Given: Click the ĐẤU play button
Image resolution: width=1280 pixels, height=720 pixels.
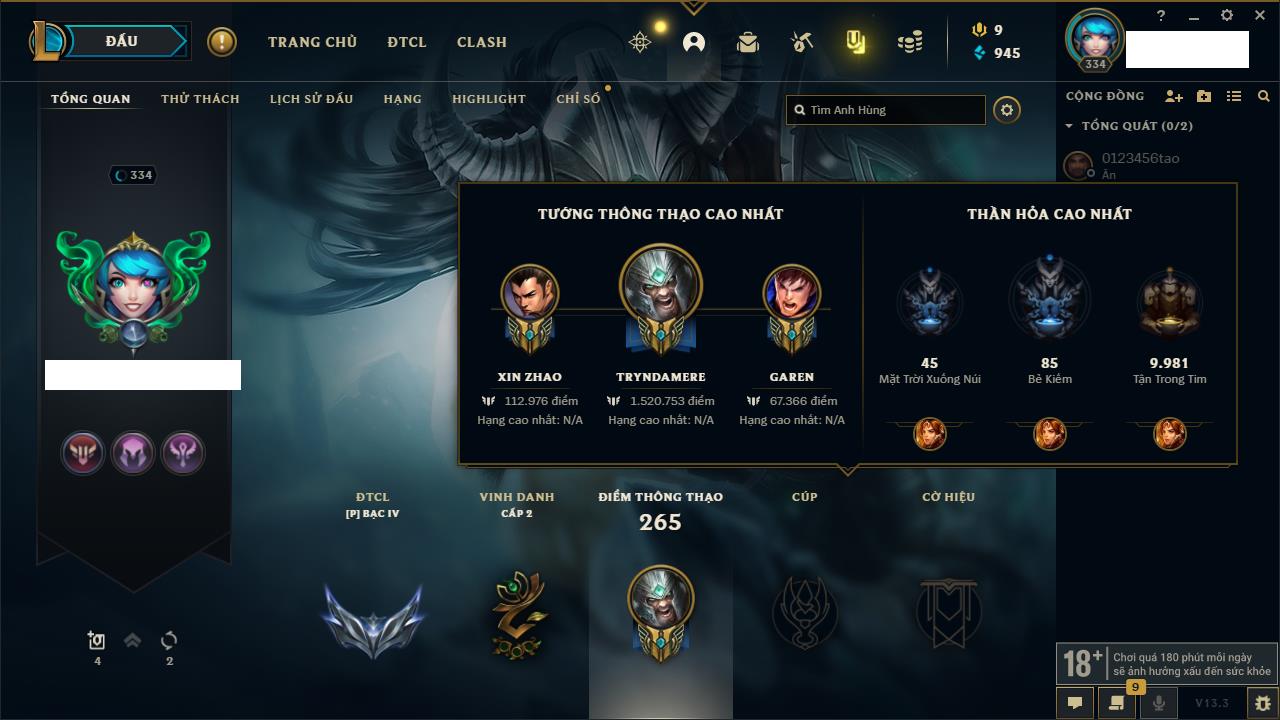Looking at the screenshot, I should click(122, 41).
